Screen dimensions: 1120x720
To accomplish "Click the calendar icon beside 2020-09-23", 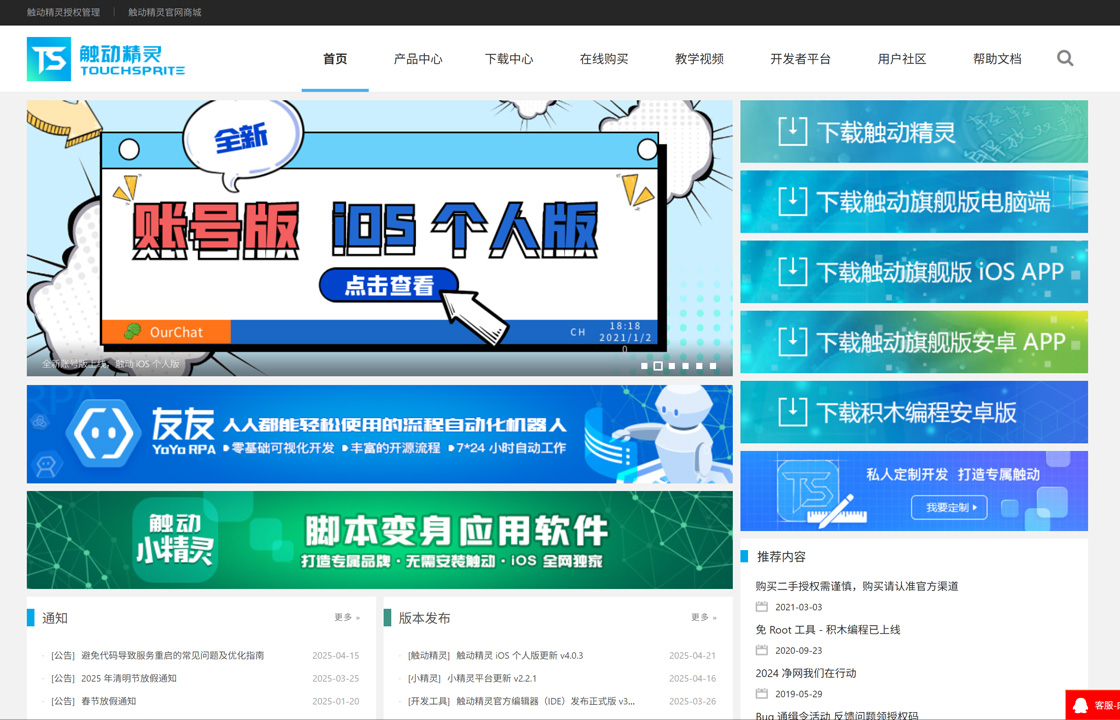I will click(x=761, y=651).
